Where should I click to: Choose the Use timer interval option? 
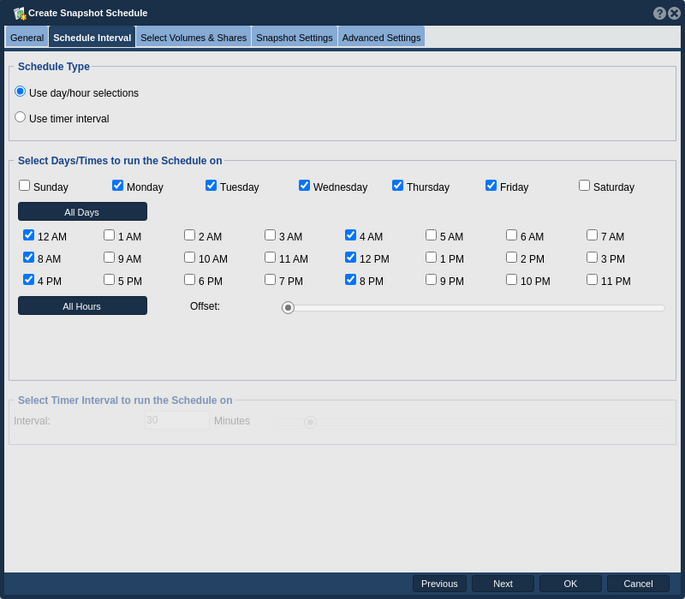(20, 117)
